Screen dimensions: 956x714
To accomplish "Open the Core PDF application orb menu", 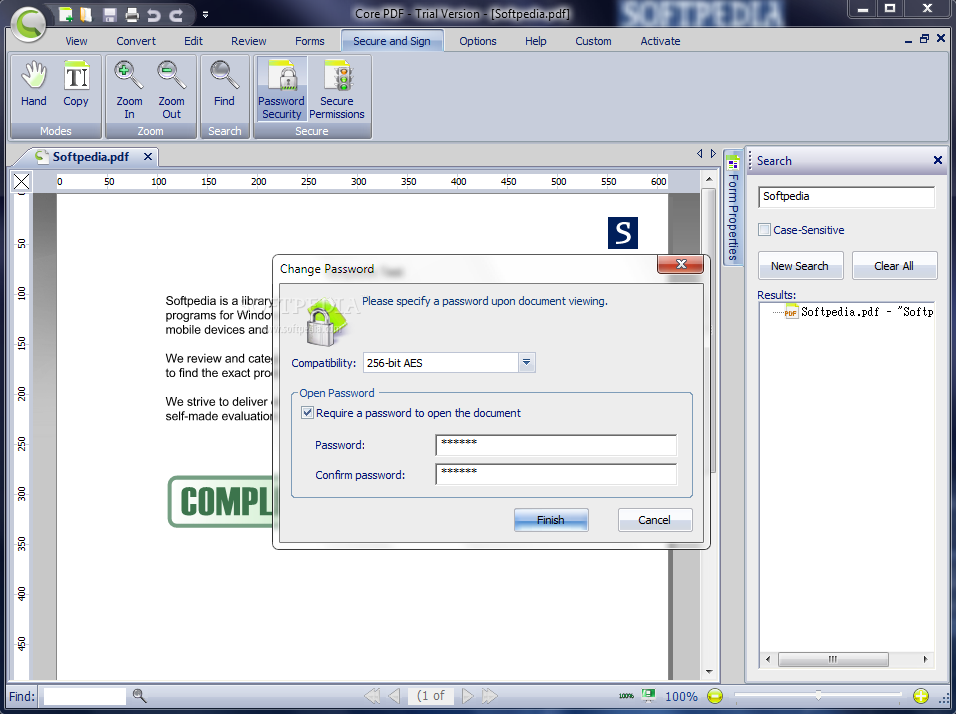I will 27,24.
